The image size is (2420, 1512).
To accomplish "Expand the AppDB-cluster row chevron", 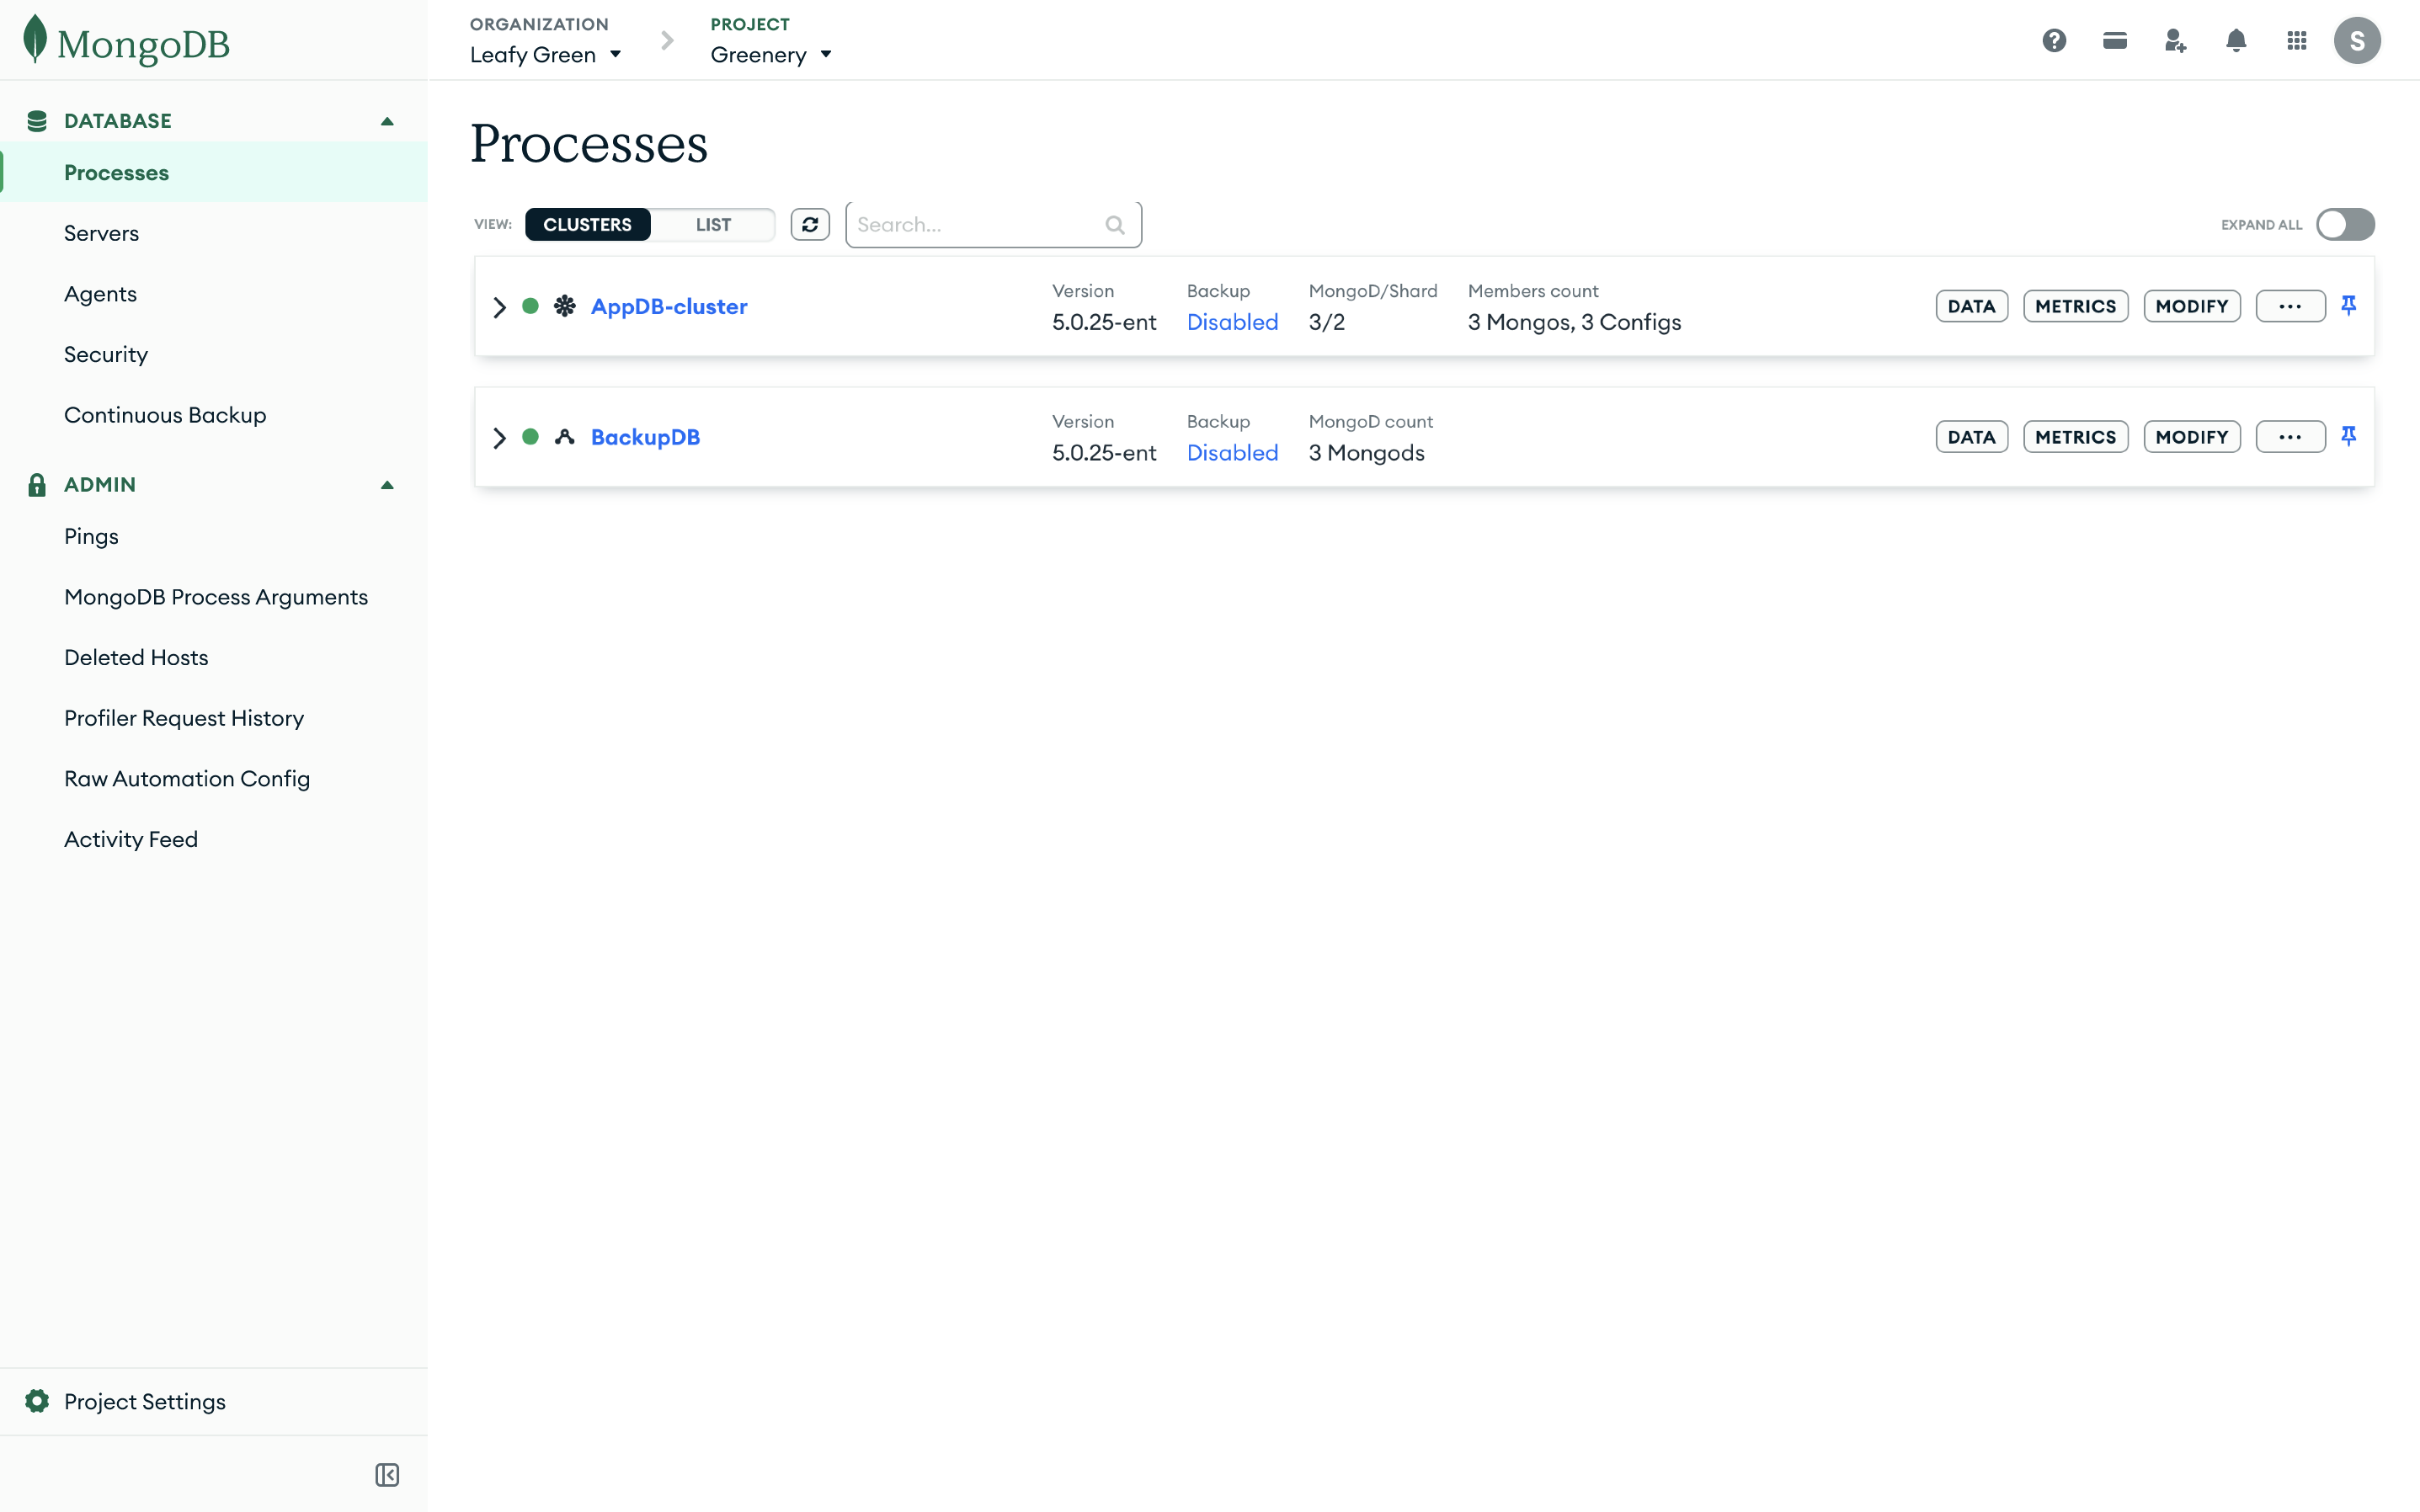I will (x=500, y=306).
